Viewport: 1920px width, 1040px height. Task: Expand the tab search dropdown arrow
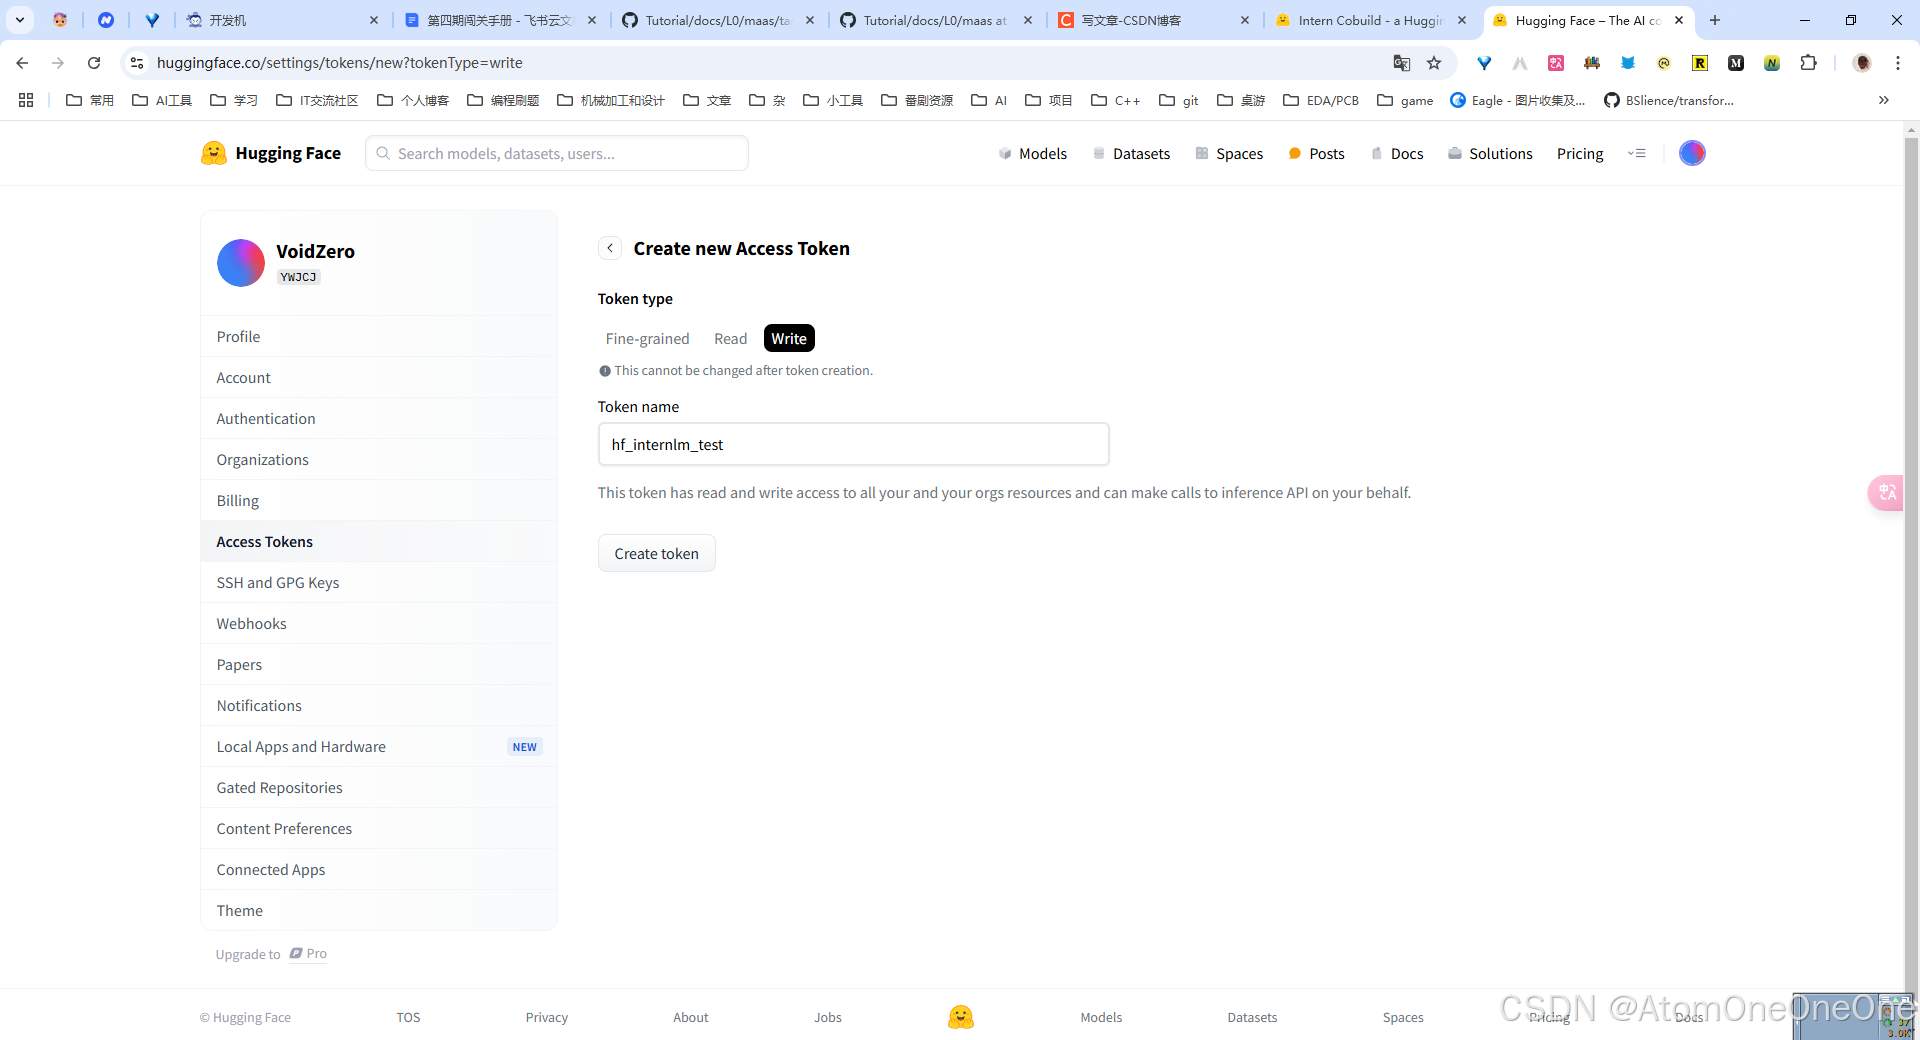20,20
